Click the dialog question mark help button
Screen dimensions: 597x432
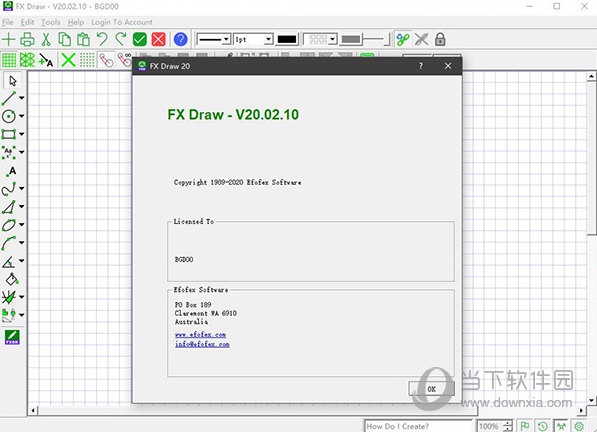[421, 66]
